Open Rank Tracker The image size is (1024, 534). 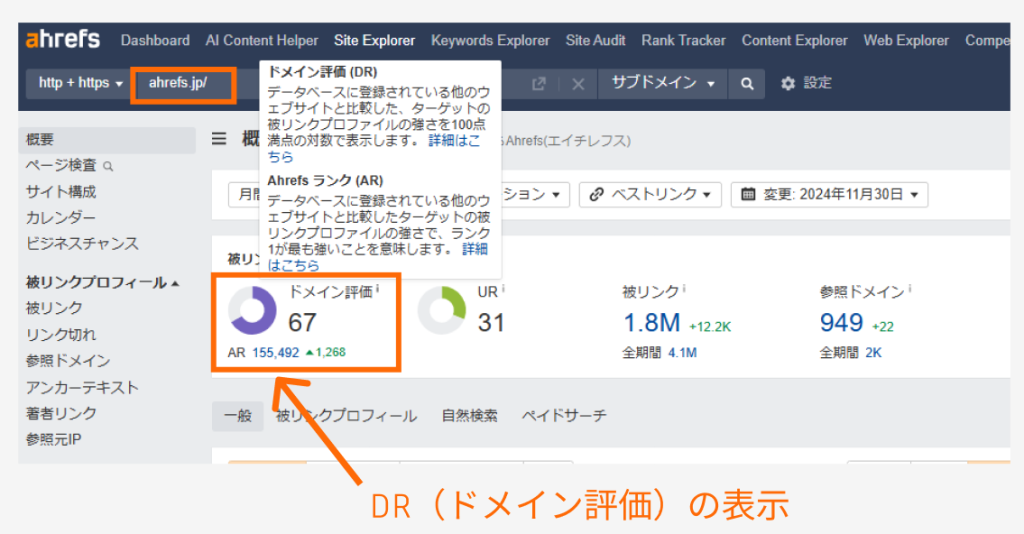683,40
